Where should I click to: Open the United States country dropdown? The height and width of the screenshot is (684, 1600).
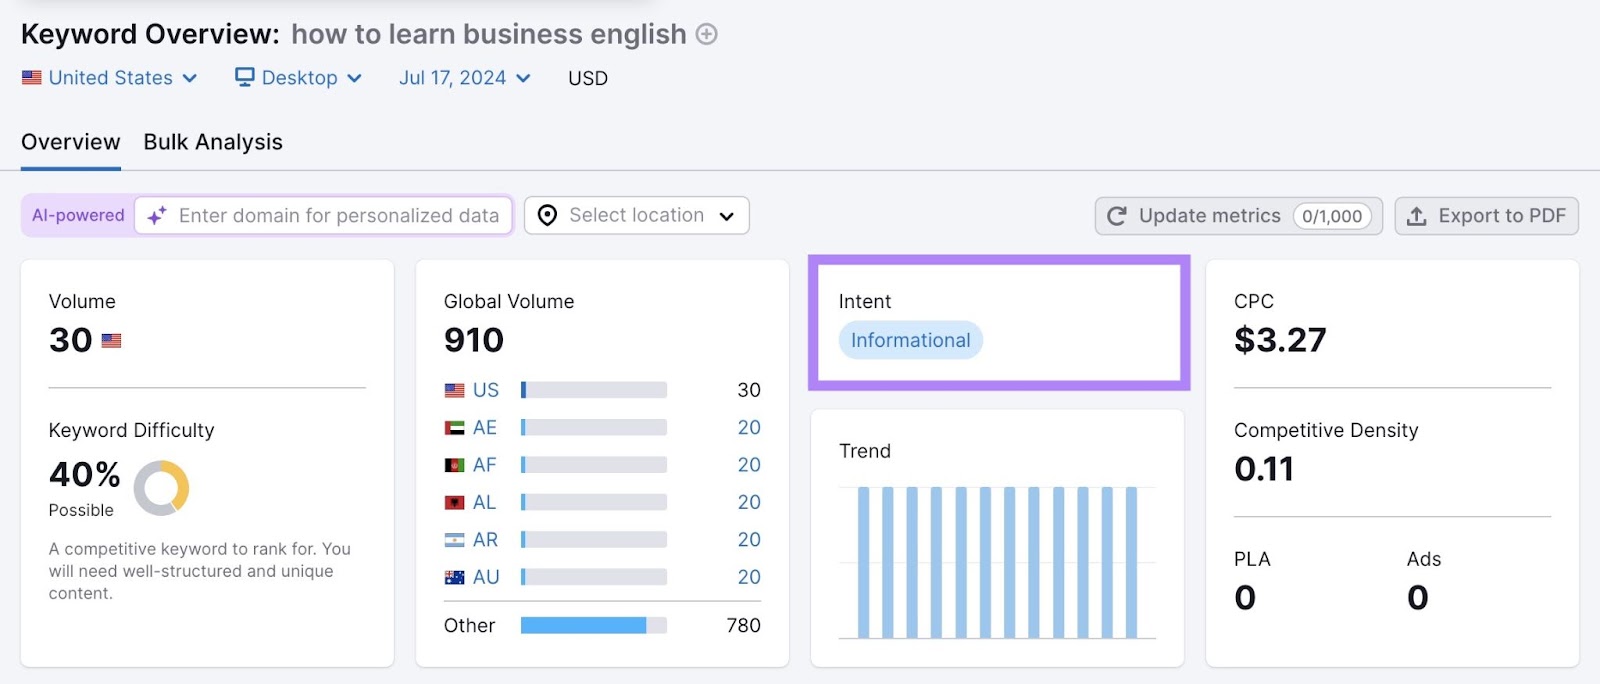[x=110, y=78]
